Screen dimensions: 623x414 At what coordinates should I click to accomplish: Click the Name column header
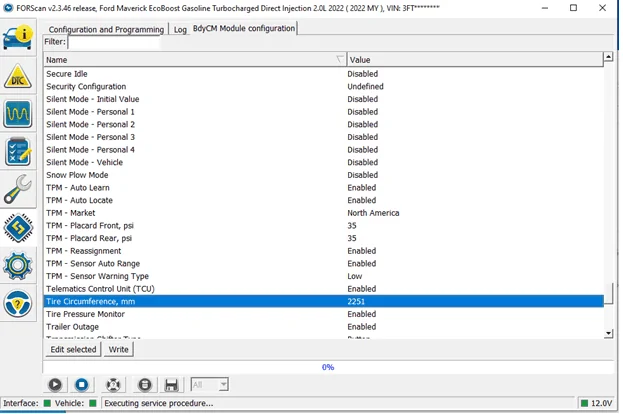pos(195,60)
